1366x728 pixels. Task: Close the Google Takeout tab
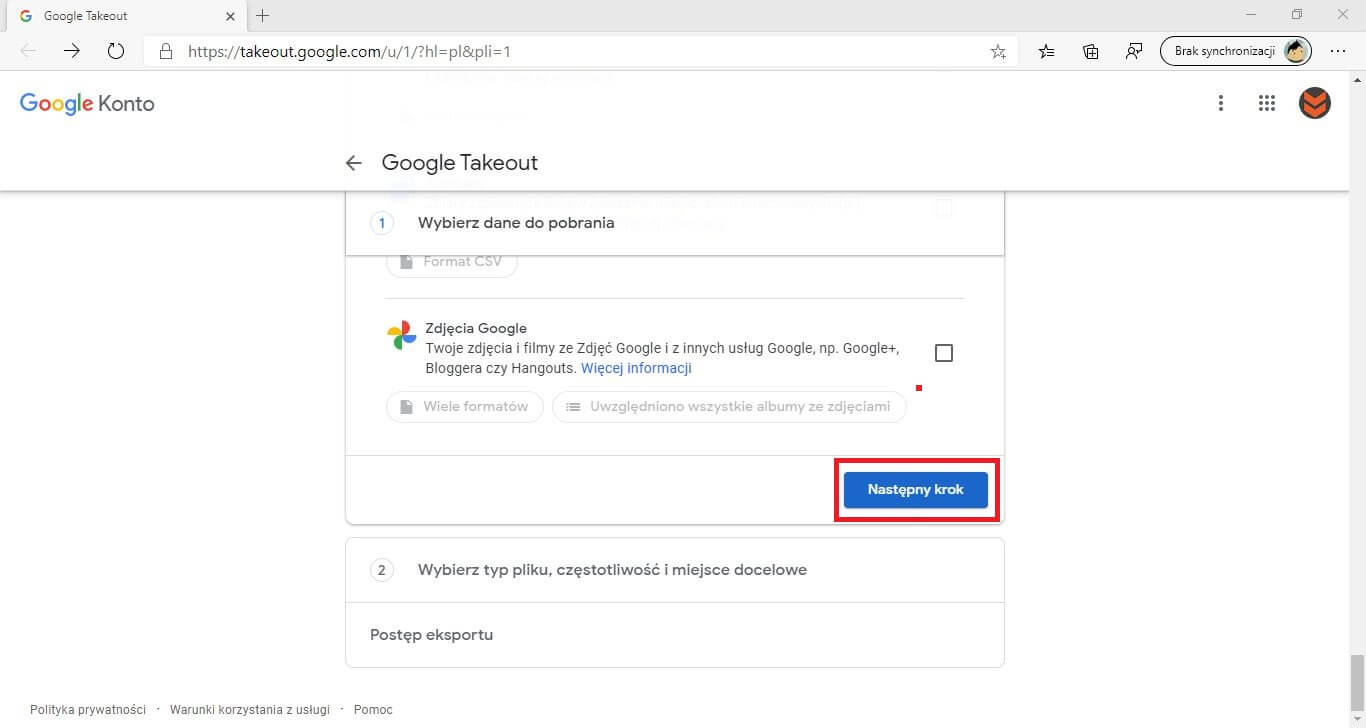[230, 16]
